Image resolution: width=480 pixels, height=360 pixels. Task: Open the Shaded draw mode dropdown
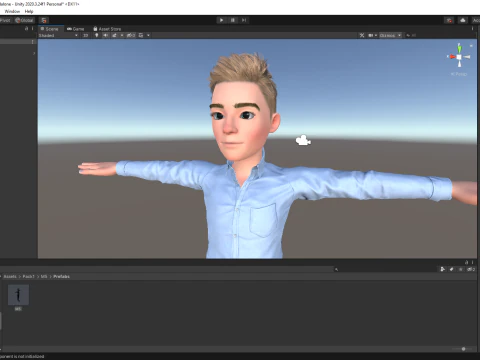point(58,35)
